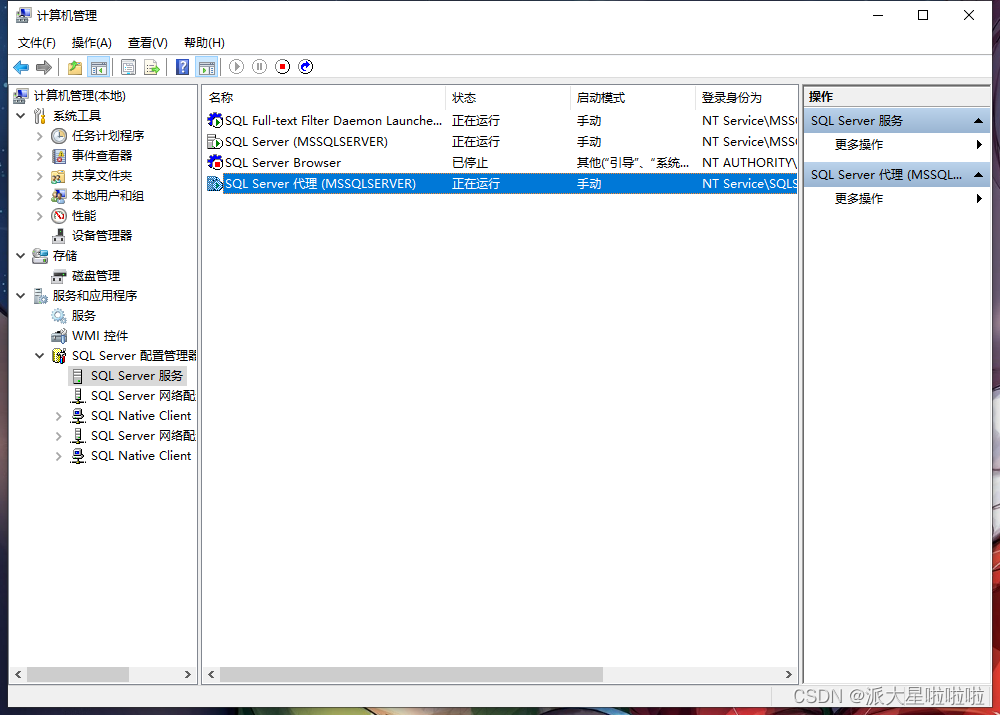Click the SQL Server (MSSQLSERVER) service icon
Image resolution: width=1000 pixels, height=715 pixels.
(215, 142)
